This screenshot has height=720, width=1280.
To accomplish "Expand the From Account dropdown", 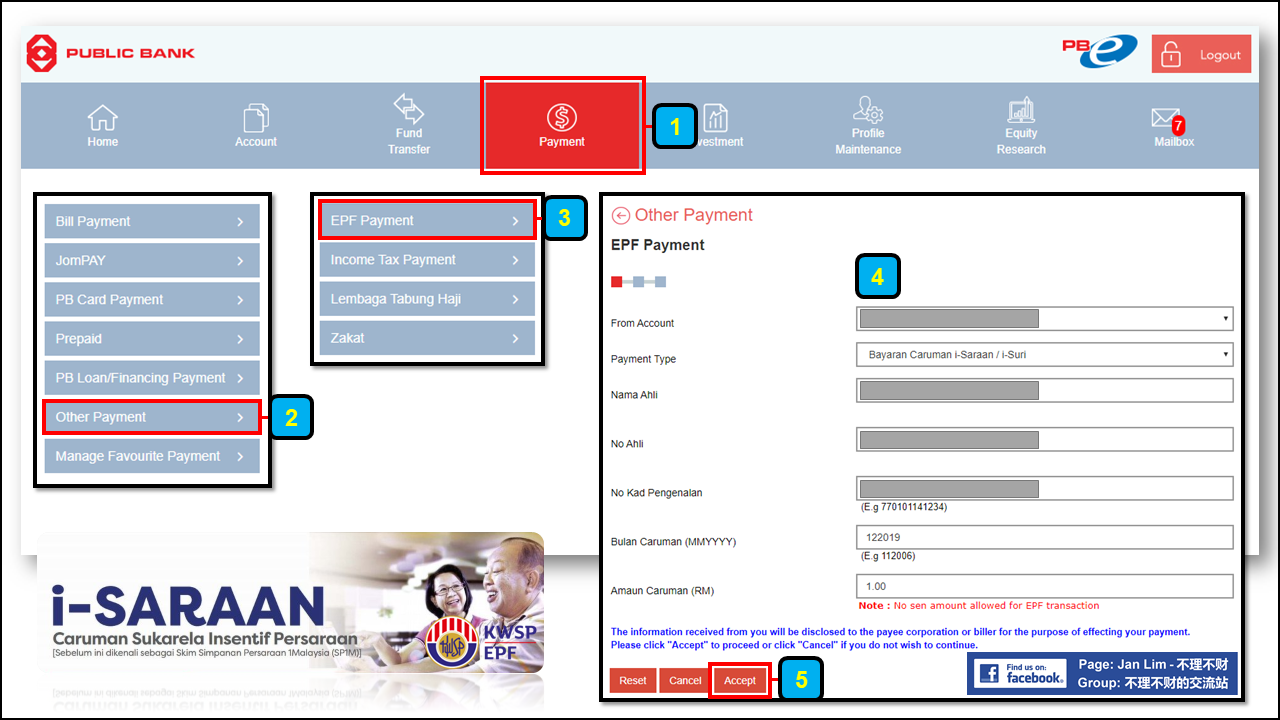I will [x=1045, y=319].
